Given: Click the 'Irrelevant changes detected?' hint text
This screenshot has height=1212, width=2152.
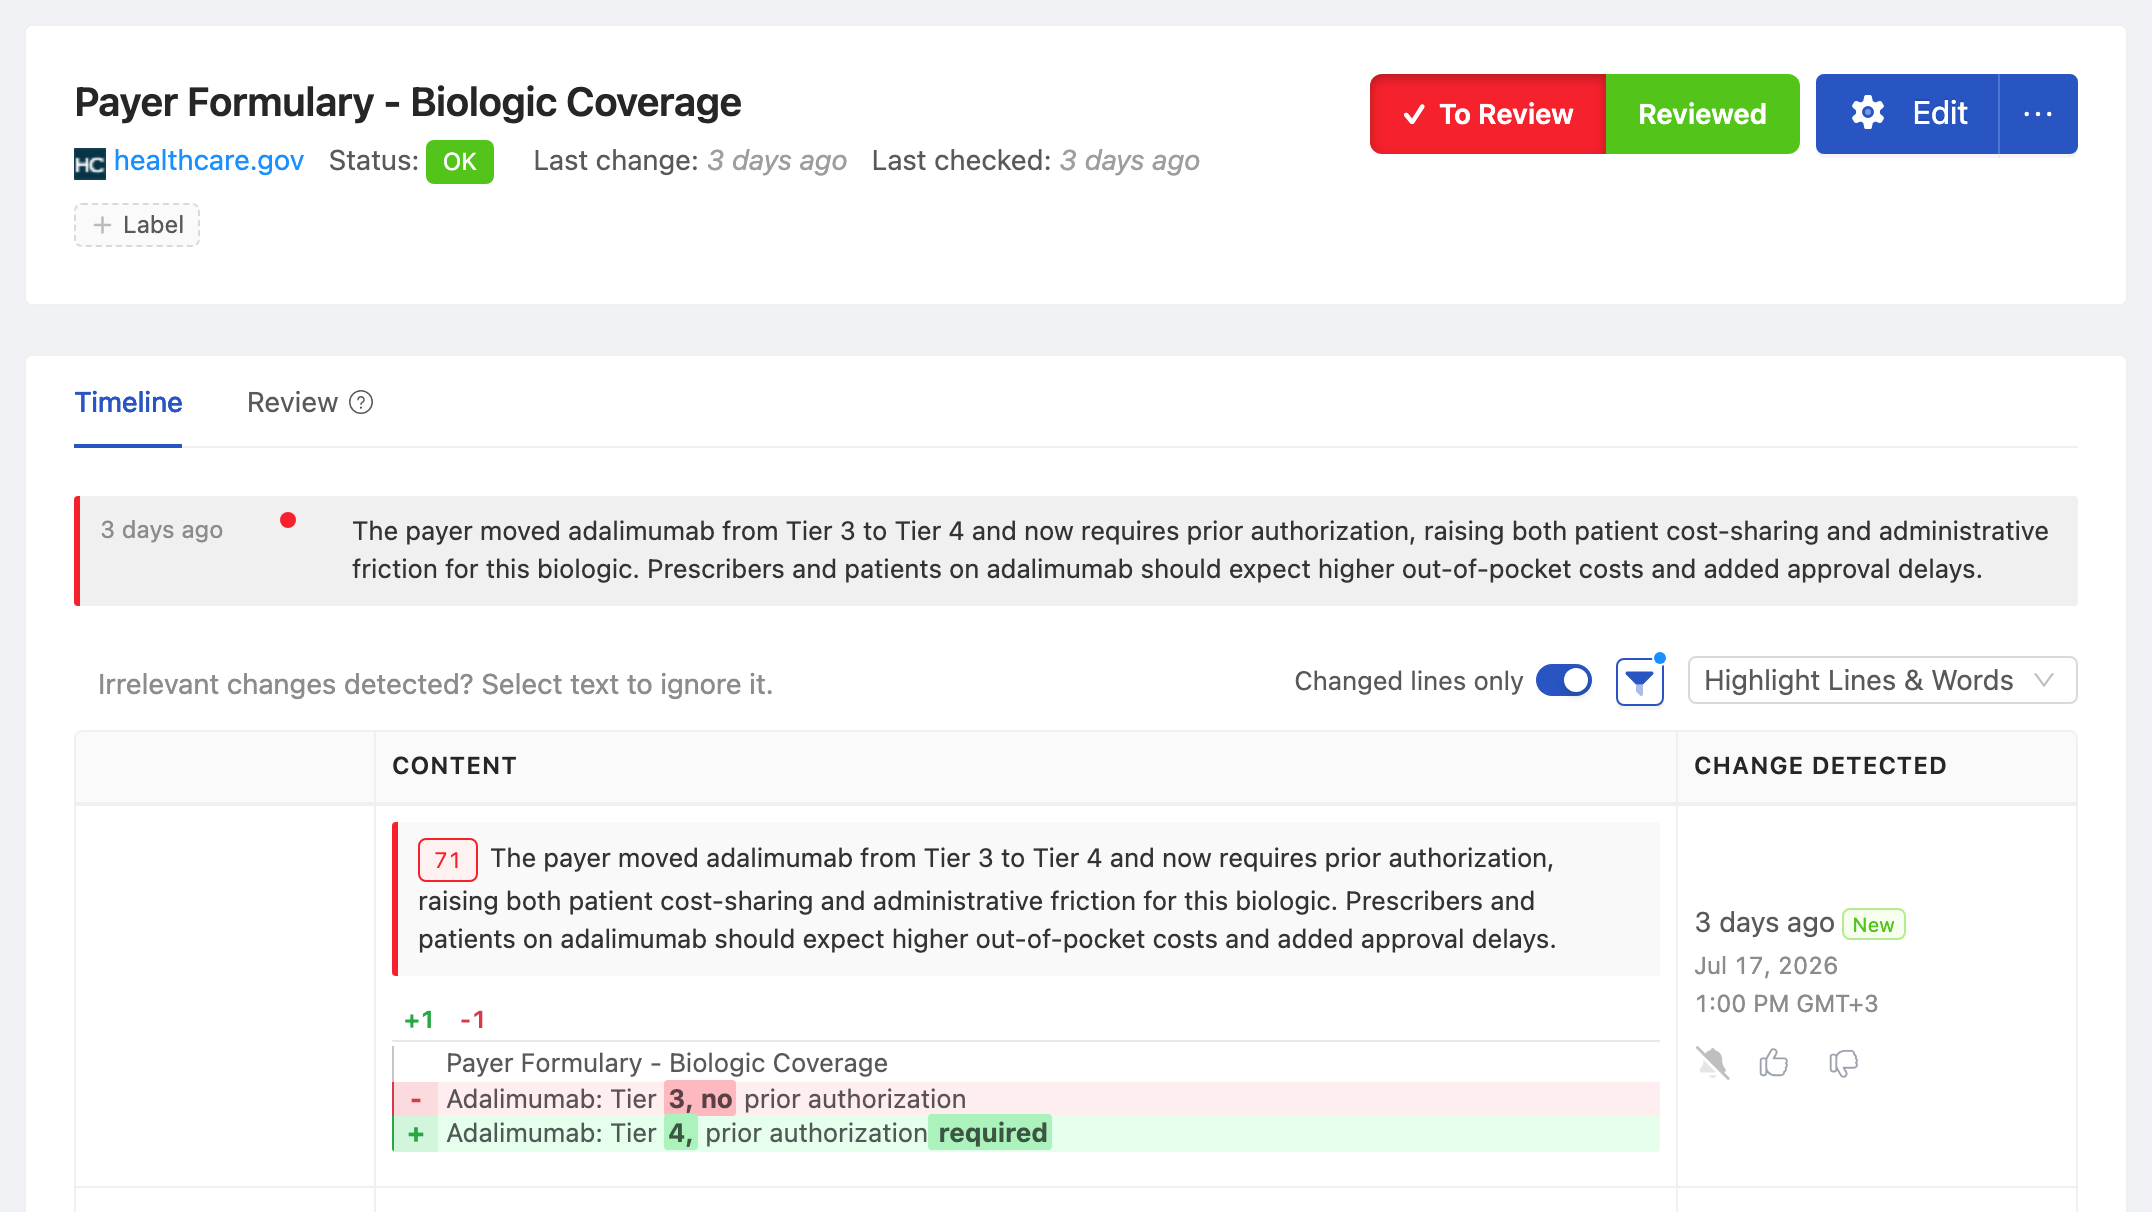Looking at the screenshot, I should point(435,684).
